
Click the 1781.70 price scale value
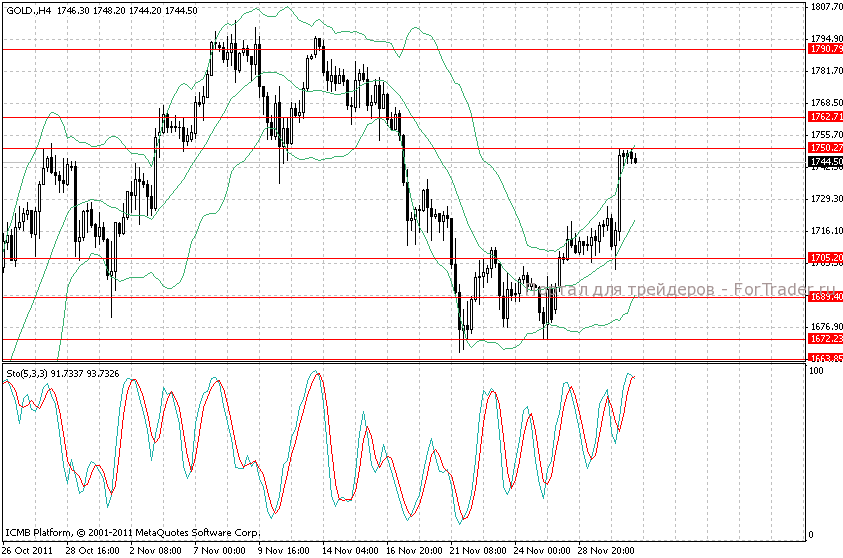tap(826, 71)
